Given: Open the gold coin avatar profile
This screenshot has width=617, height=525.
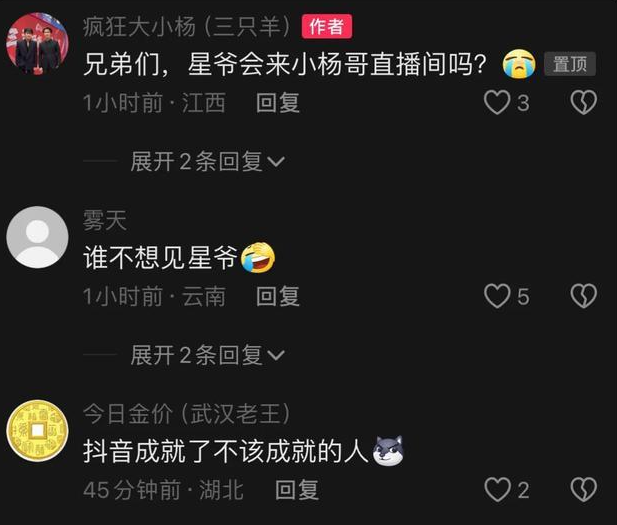Looking at the screenshot, I should coord(37,431).
